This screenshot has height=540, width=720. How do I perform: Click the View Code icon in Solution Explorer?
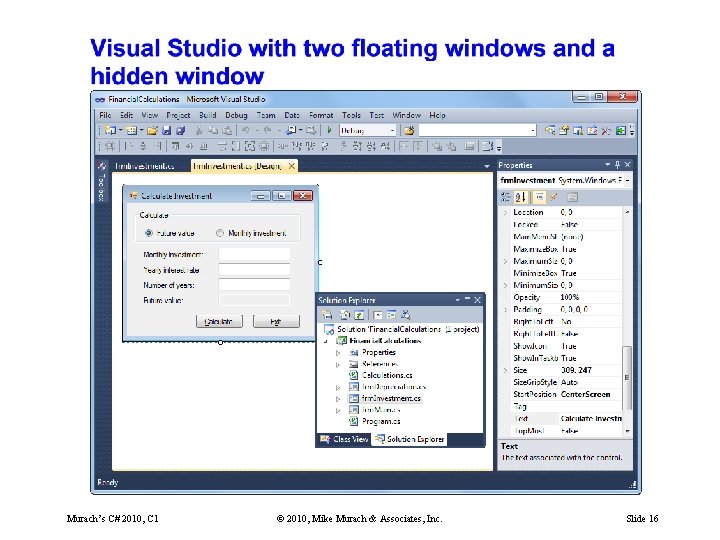tap(377, 315)
